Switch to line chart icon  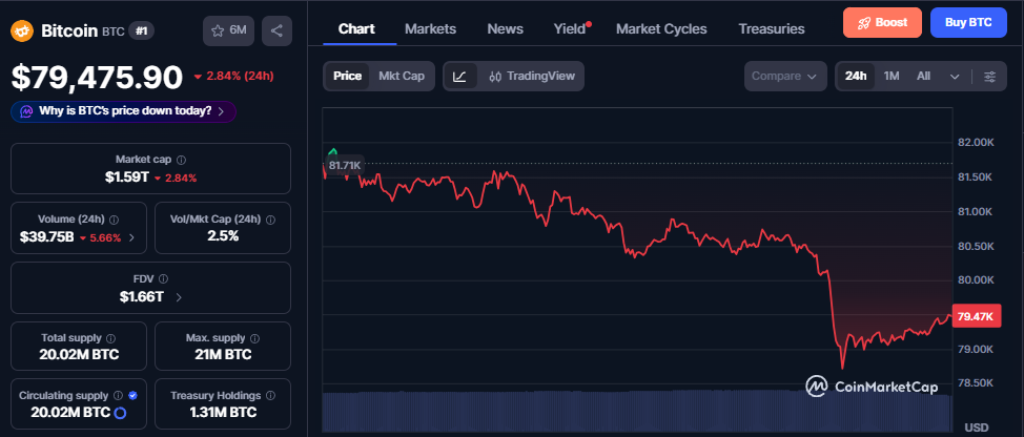click(460, 76)
